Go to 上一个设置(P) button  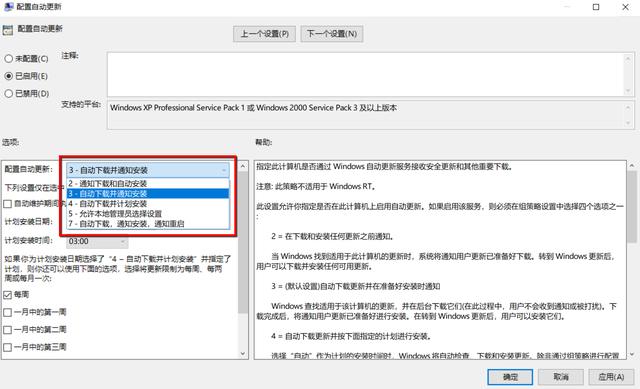click(x=264, y=34)
